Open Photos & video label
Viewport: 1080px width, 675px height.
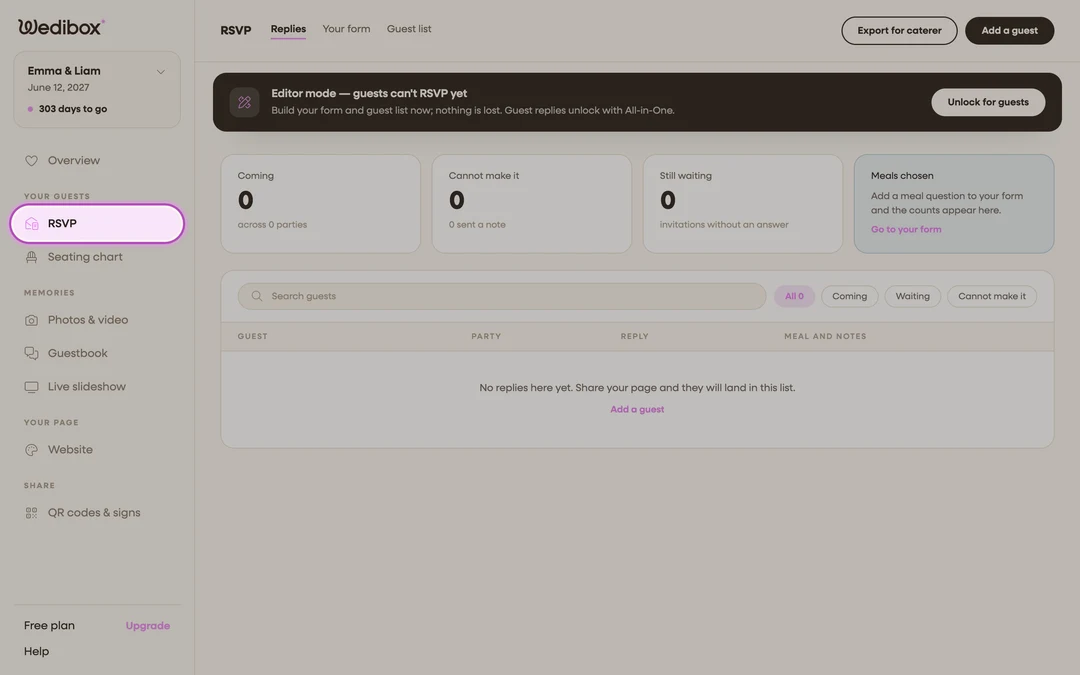point(87,320)
